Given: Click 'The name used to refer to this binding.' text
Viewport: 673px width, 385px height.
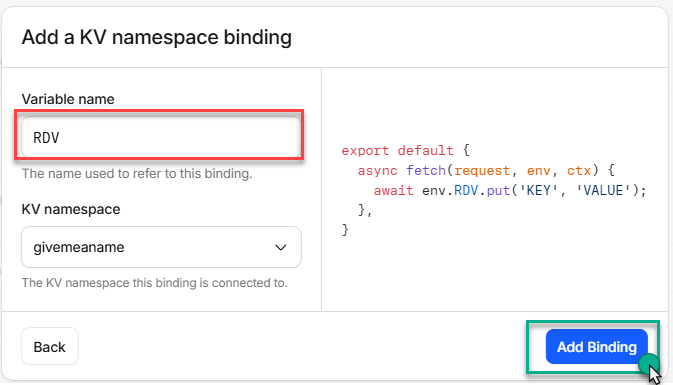Looking at the screenshot, I should tap(137, 173).
